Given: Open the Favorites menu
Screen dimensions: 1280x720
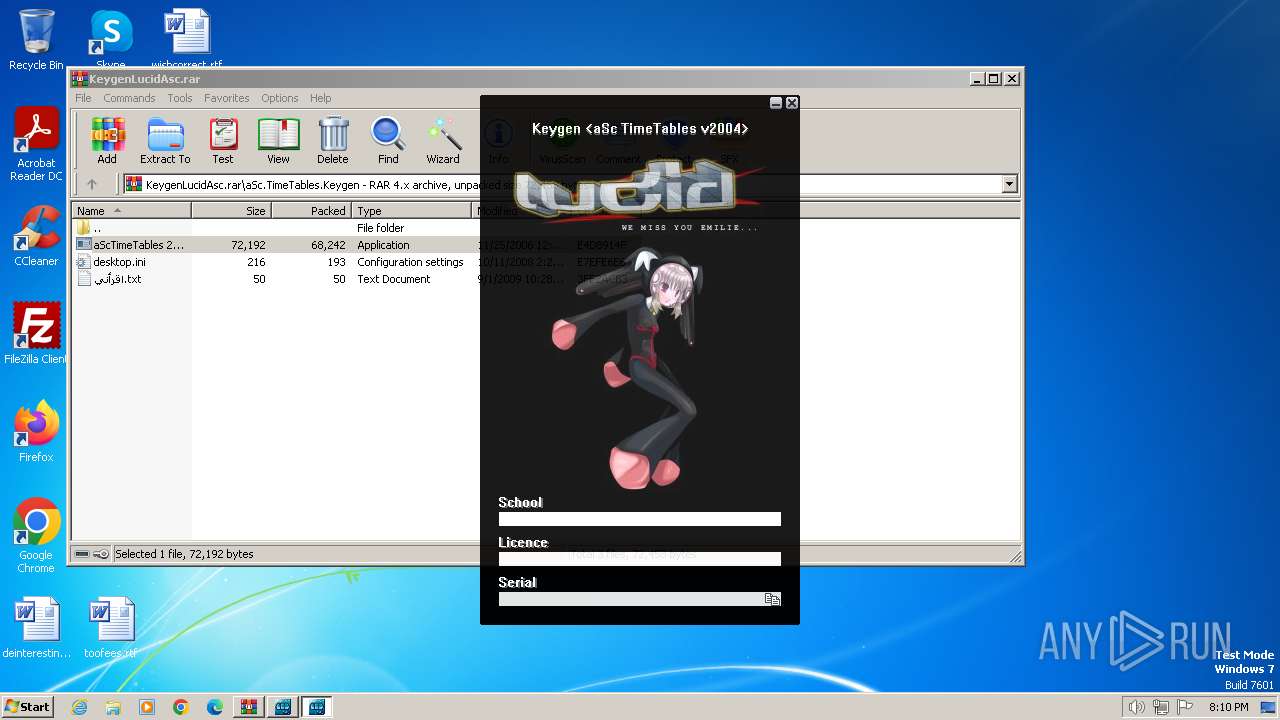Looking at the screenshot, I should point(227,98).
